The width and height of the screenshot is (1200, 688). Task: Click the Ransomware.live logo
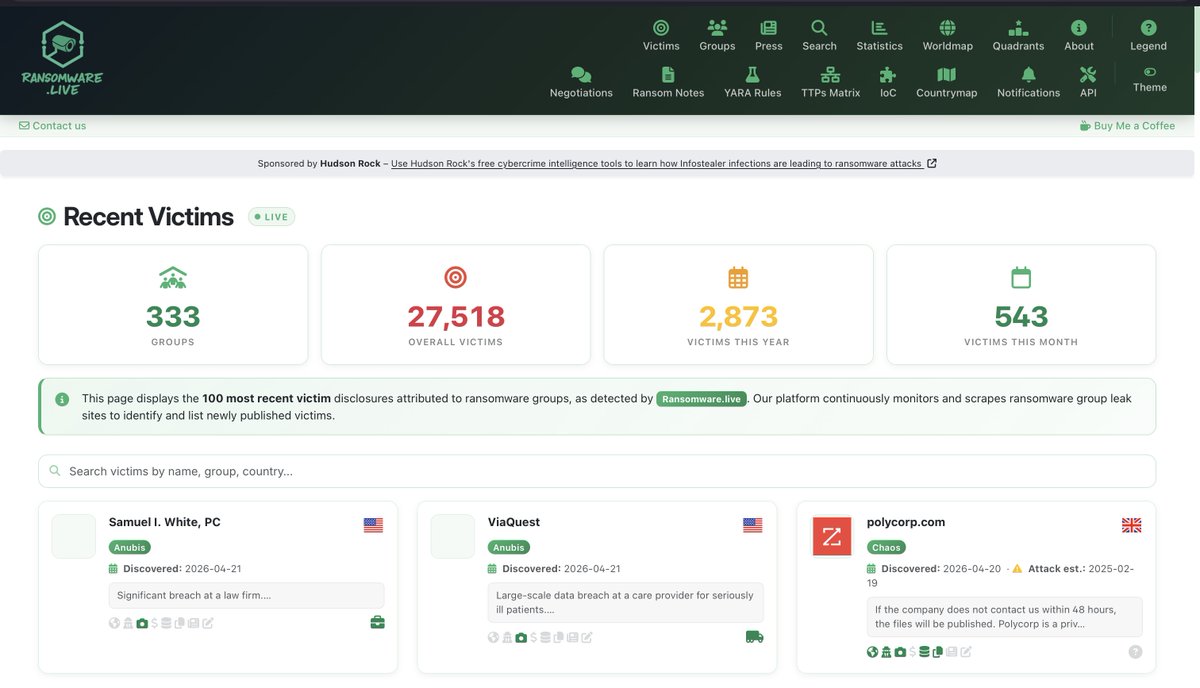point(62,57)
